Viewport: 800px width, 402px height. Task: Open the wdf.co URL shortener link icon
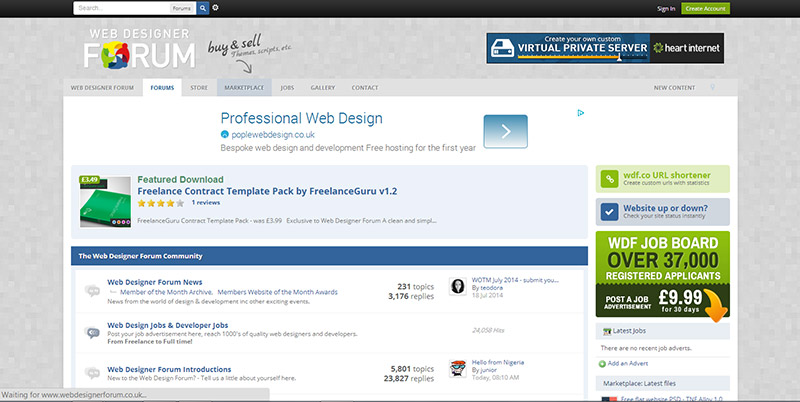click(x=609, y=179)
